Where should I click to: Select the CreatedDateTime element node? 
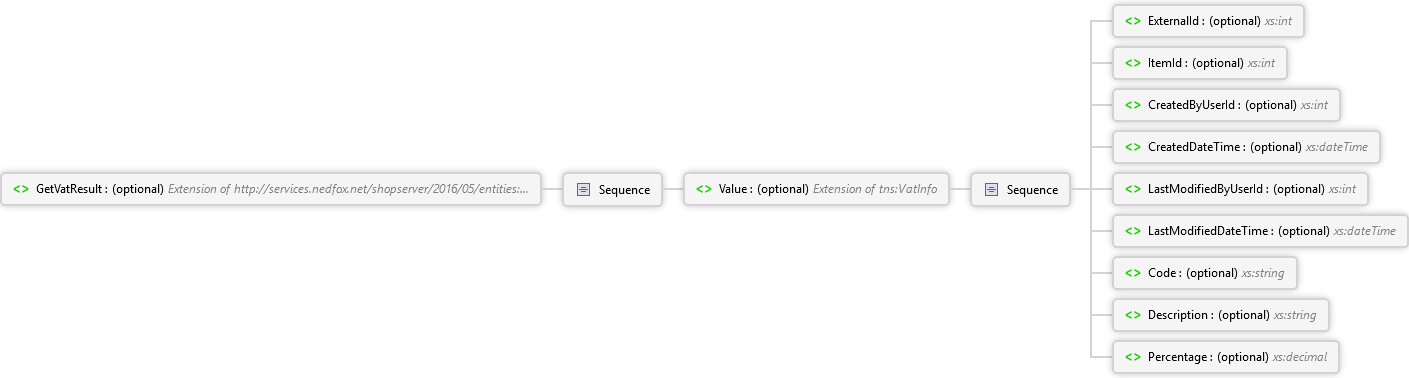[1247, 147]
